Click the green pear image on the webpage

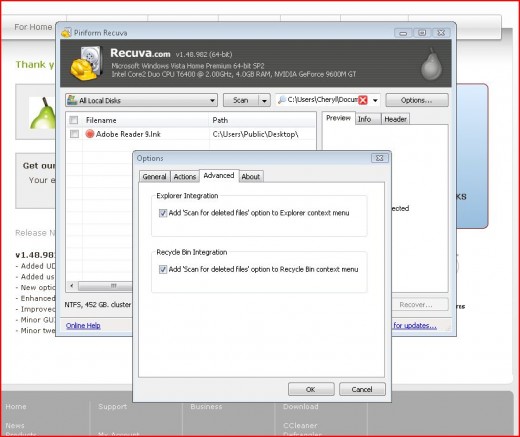click(43, 113)
